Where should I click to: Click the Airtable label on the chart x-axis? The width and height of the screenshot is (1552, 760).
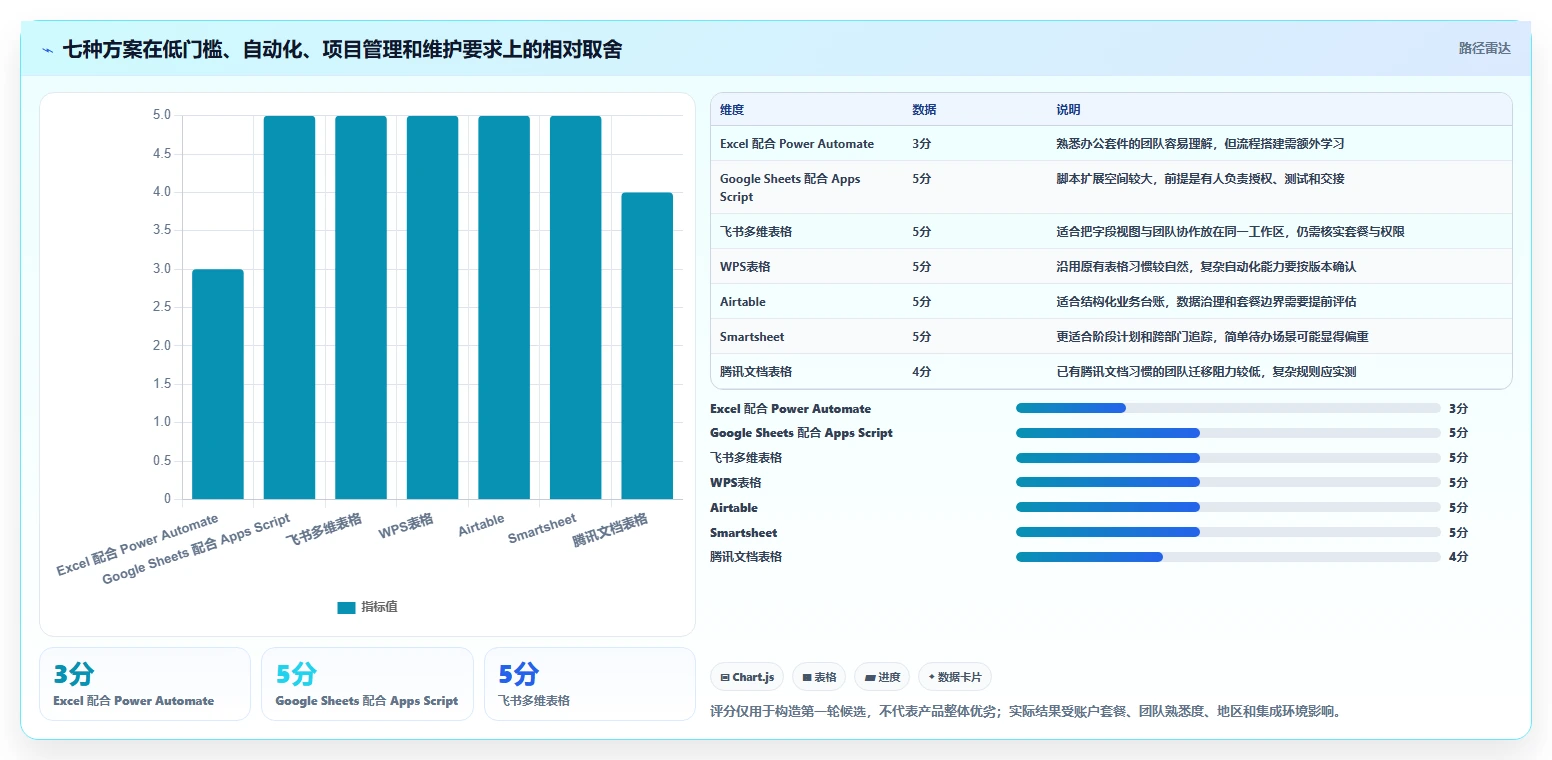pyautogui.click(x=482, y=526)
